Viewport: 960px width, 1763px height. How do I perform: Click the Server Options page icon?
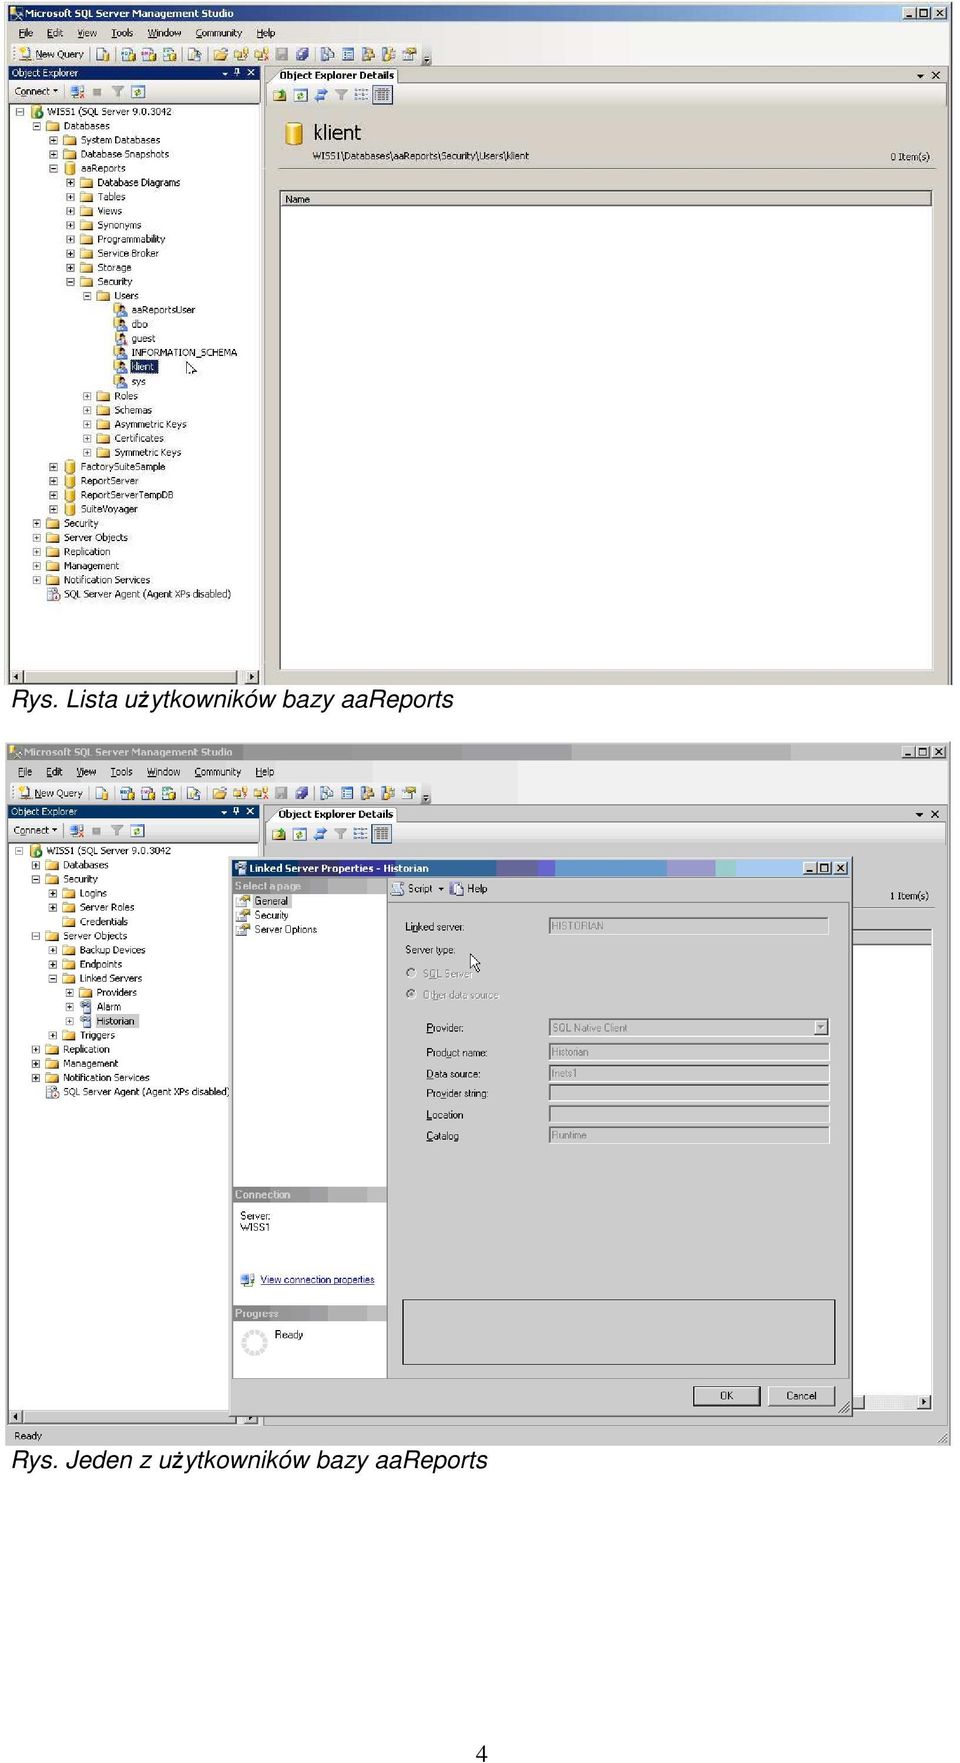pos(243,929)
